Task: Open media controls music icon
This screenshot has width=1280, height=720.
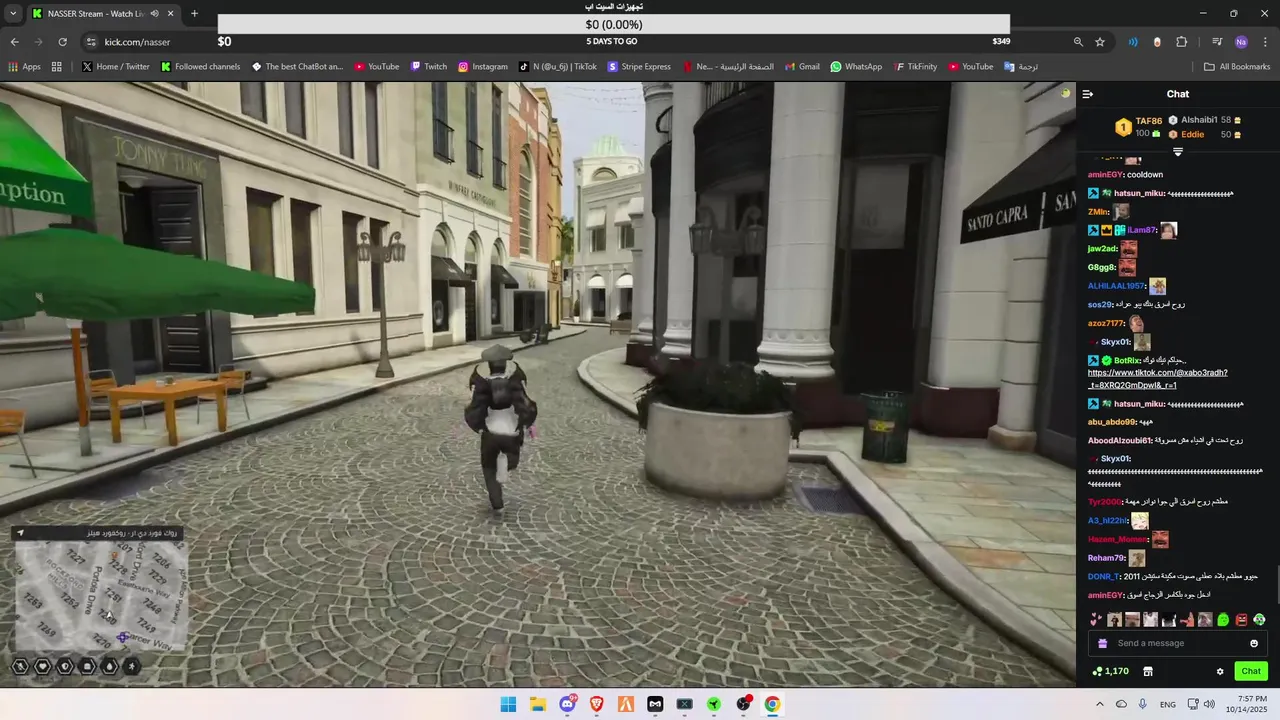Action: tap(1217, 42)
